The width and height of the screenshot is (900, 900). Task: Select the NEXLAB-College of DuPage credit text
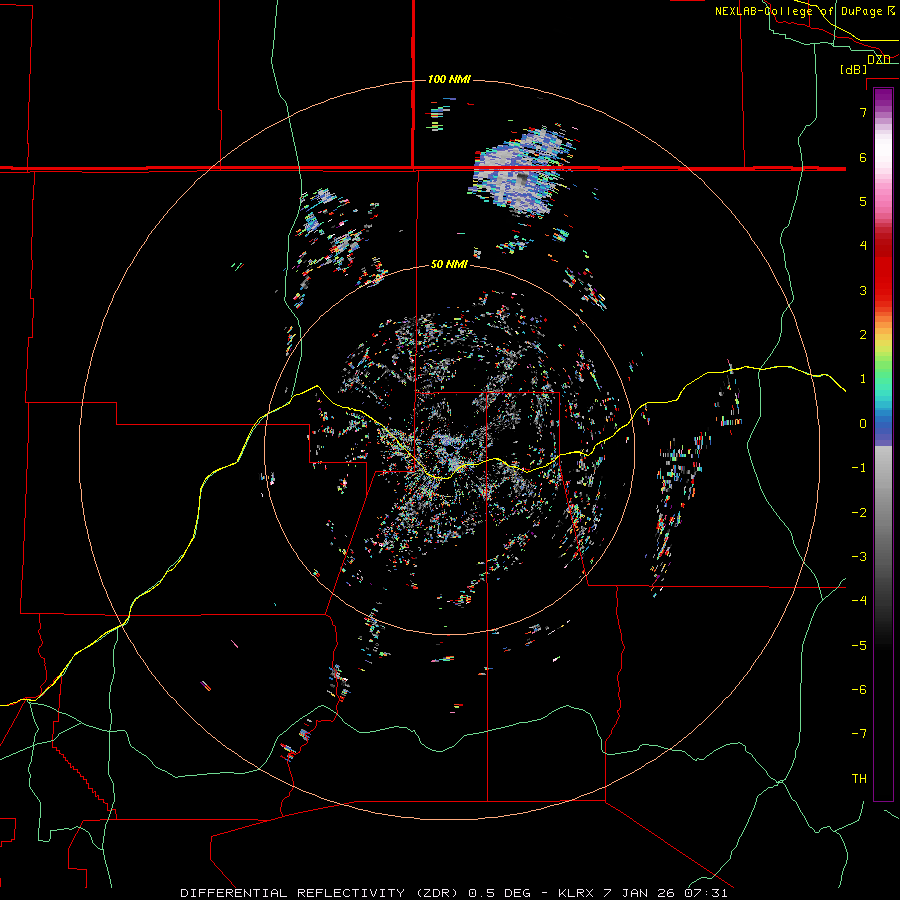tap(803, 11)
